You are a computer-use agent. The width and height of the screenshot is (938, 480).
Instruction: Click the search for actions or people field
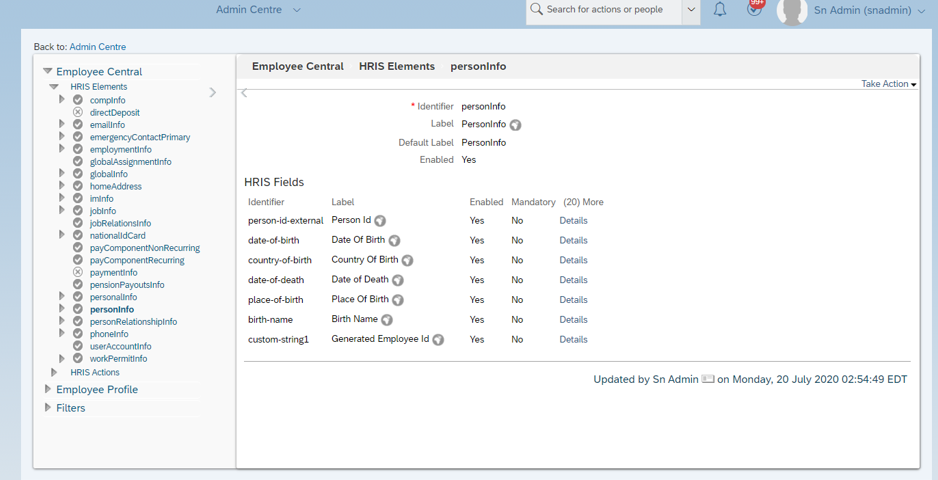604,10
